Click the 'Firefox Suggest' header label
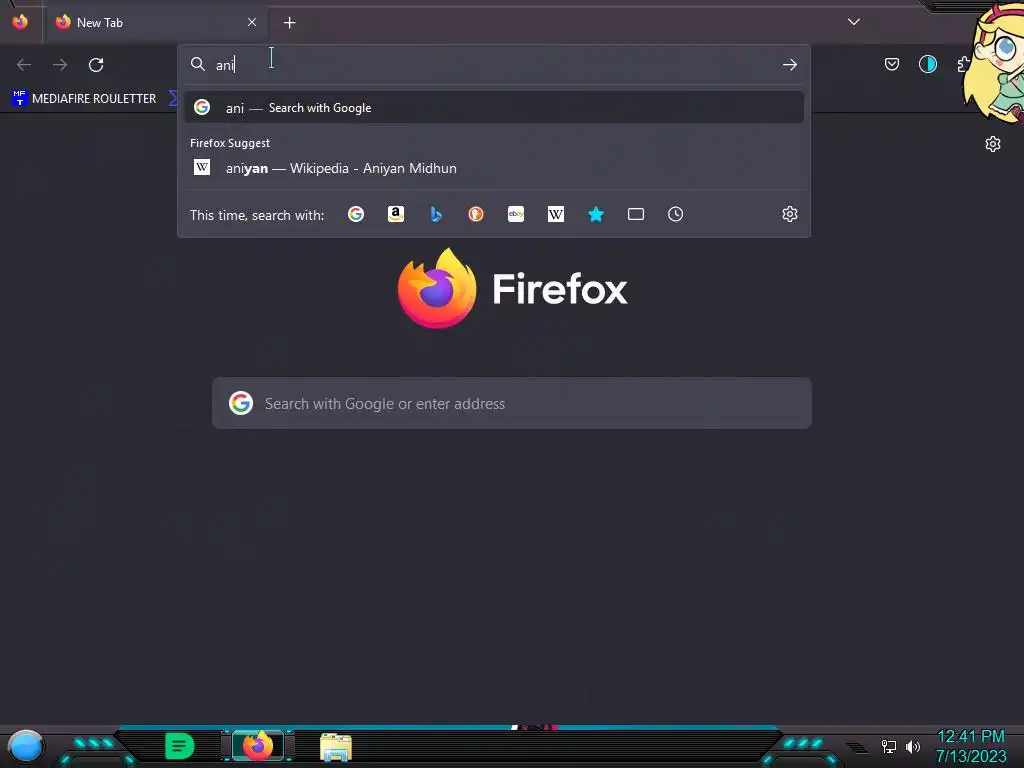The width and height of the screenshot is (1024, 768). [x=230, y=143]
